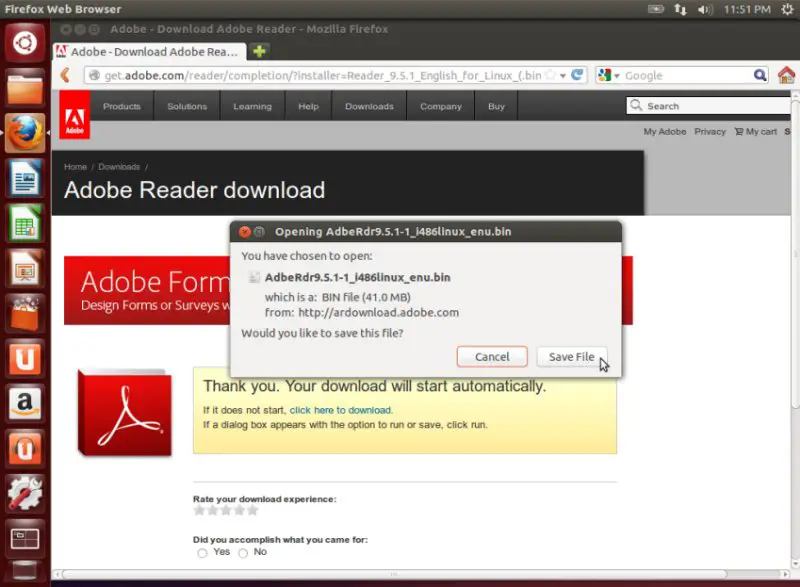The image size is (800, 587).
Task: Expand the URL history dropdown arrow
Action: (563, 76)
